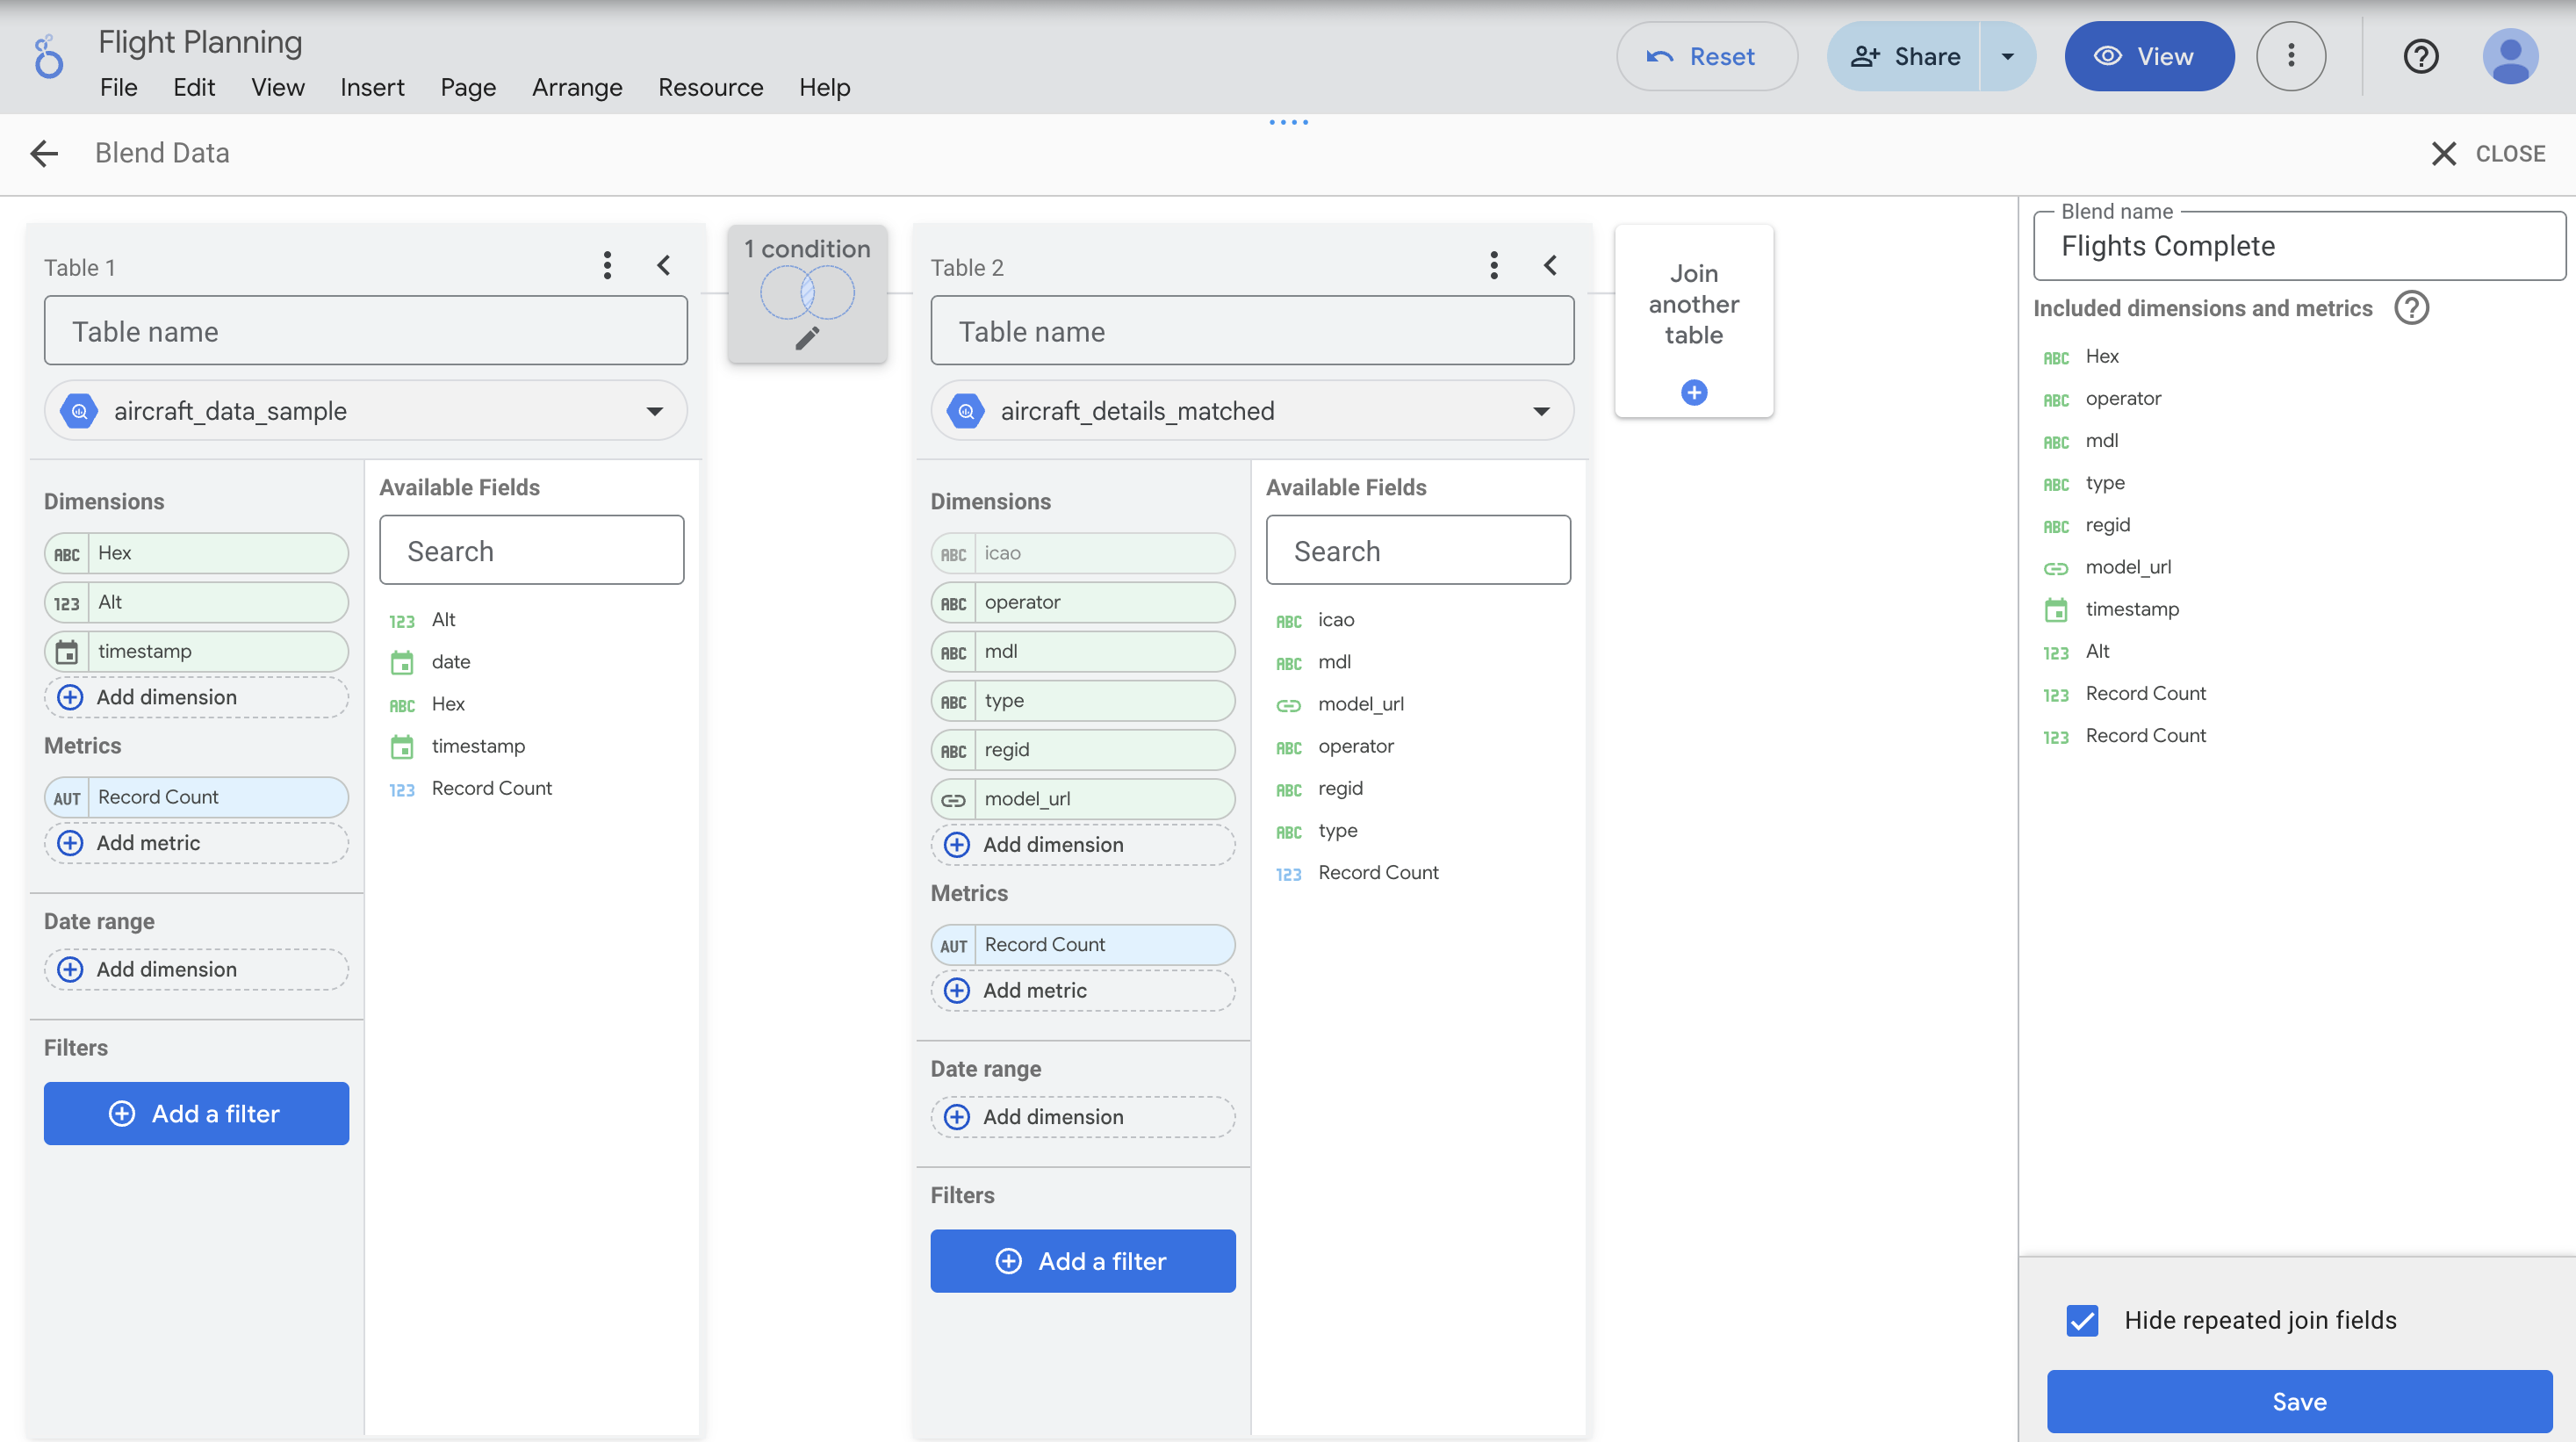
Task: Open the File menu
Action: (x=119, y=87)
